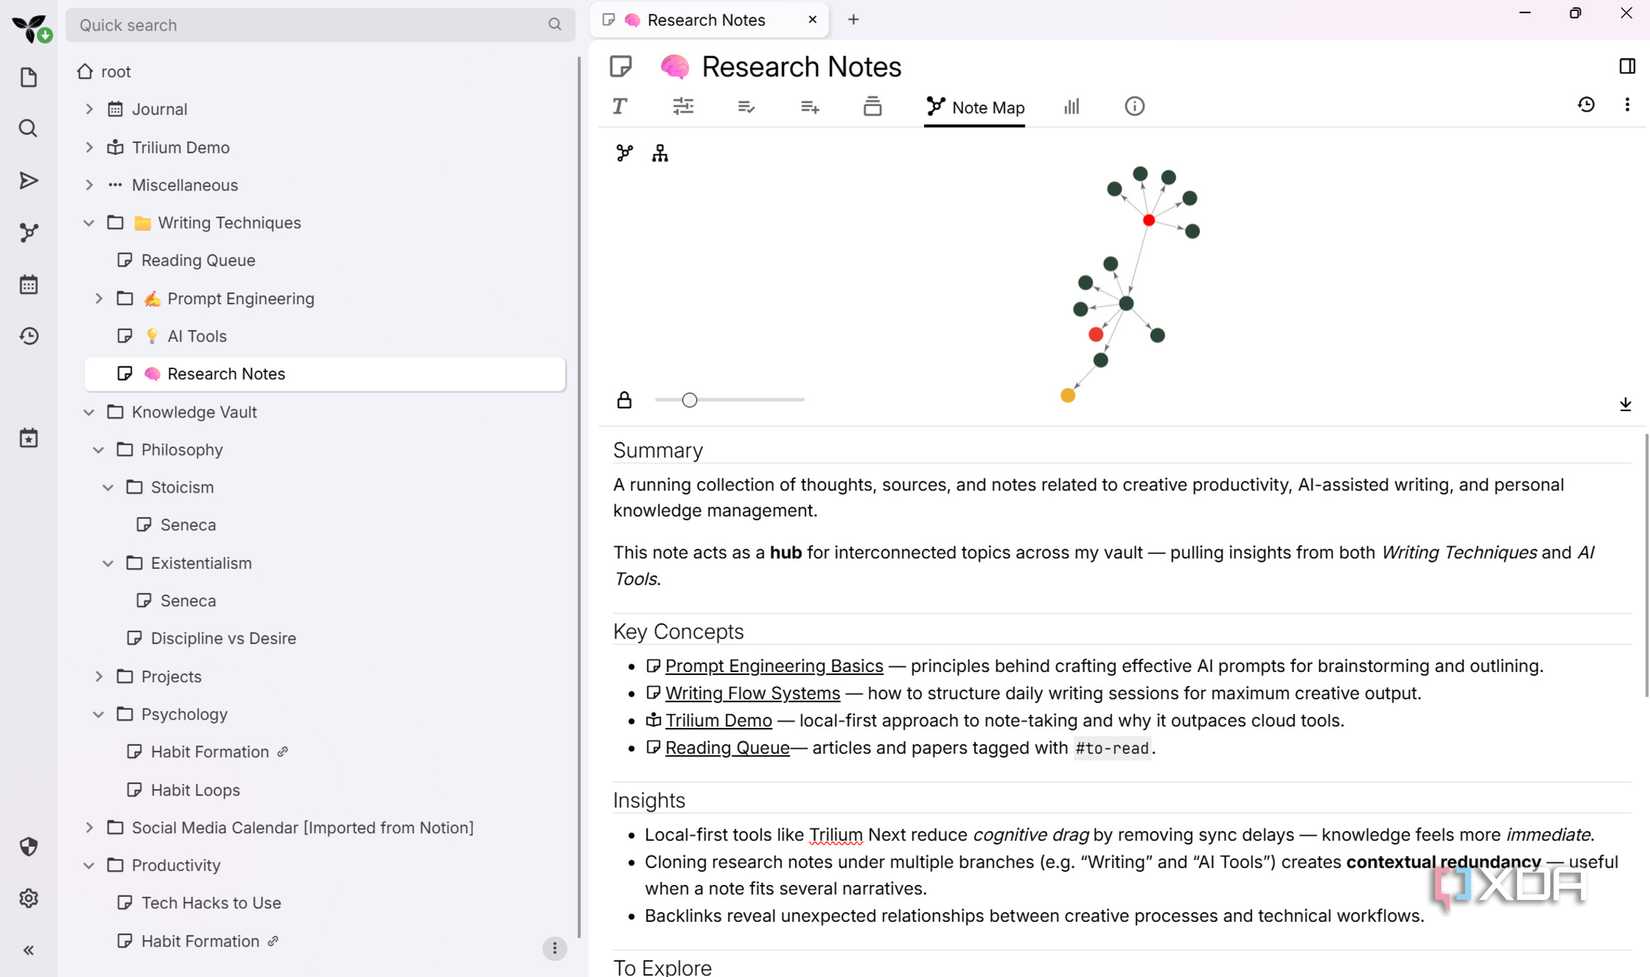
Task: Open the note info panel via the info icon
Action: [x=1134, y=106]
